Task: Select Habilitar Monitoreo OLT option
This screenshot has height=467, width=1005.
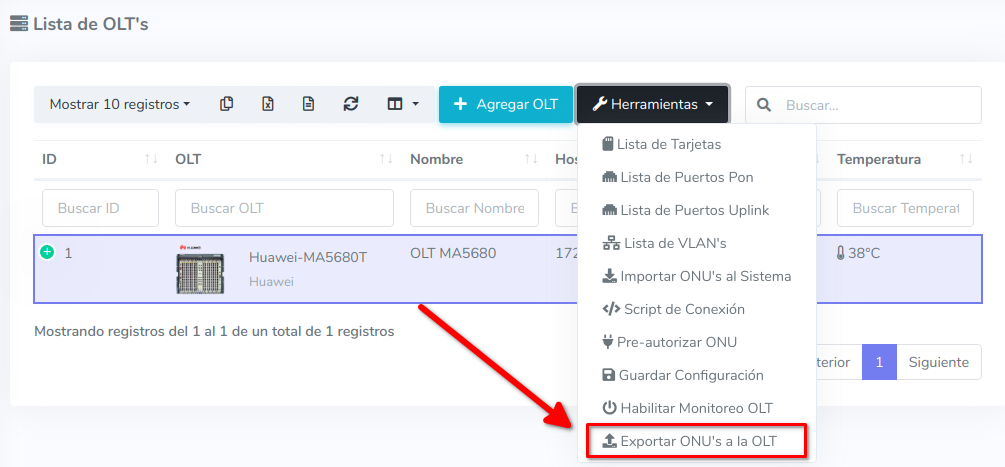Action: pos(696,408)
